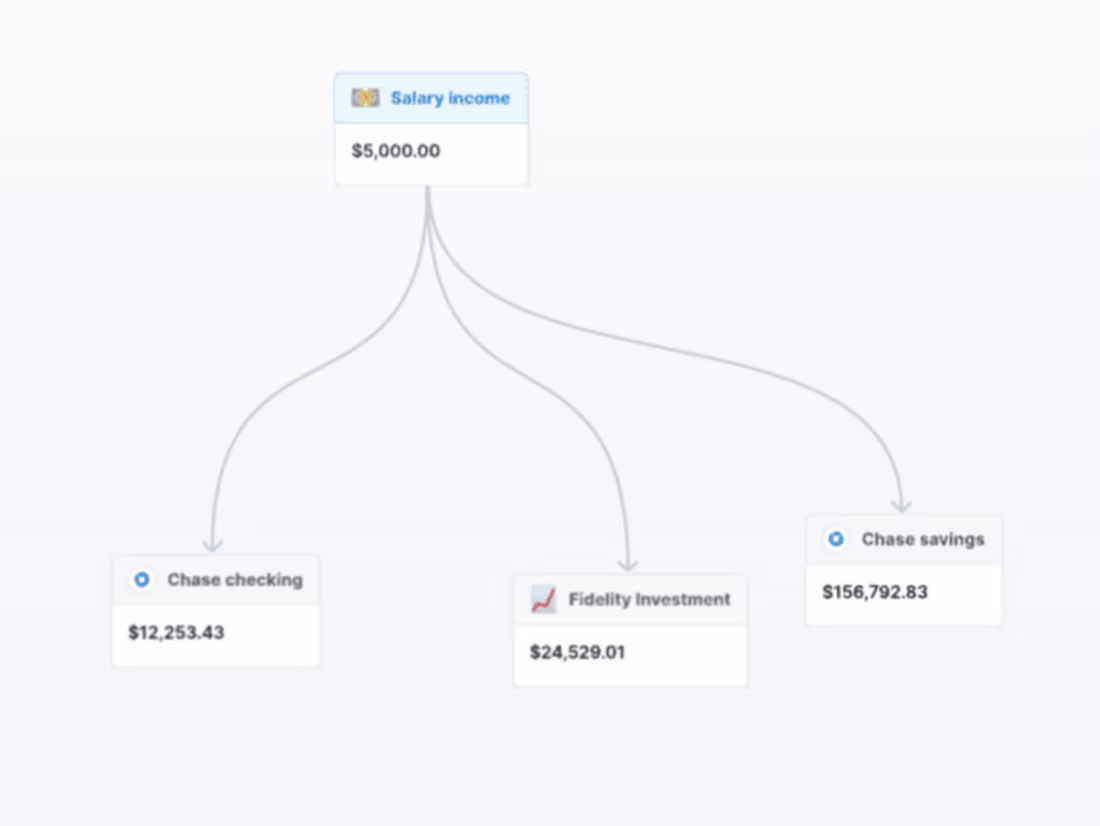Click the $156,792.83 savings balance
This screenshot has width=1100, height=826.
875,592
